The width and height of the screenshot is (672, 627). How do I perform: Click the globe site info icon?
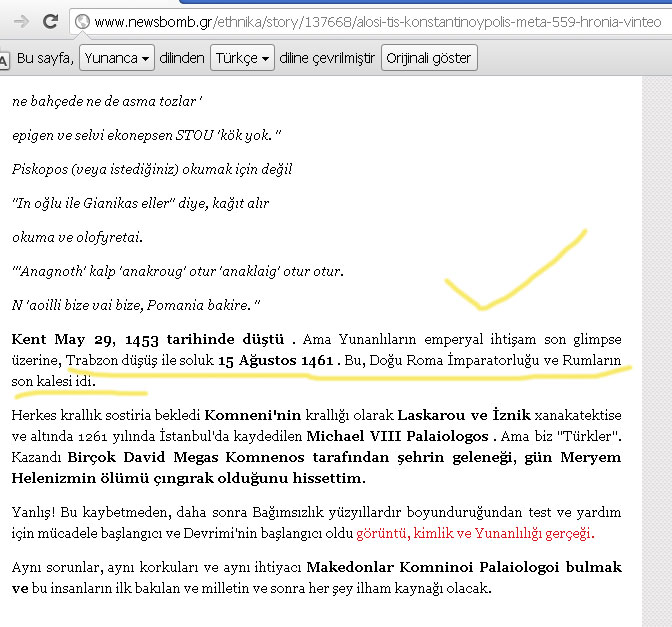pyautogui.click(x=83, y=21)
